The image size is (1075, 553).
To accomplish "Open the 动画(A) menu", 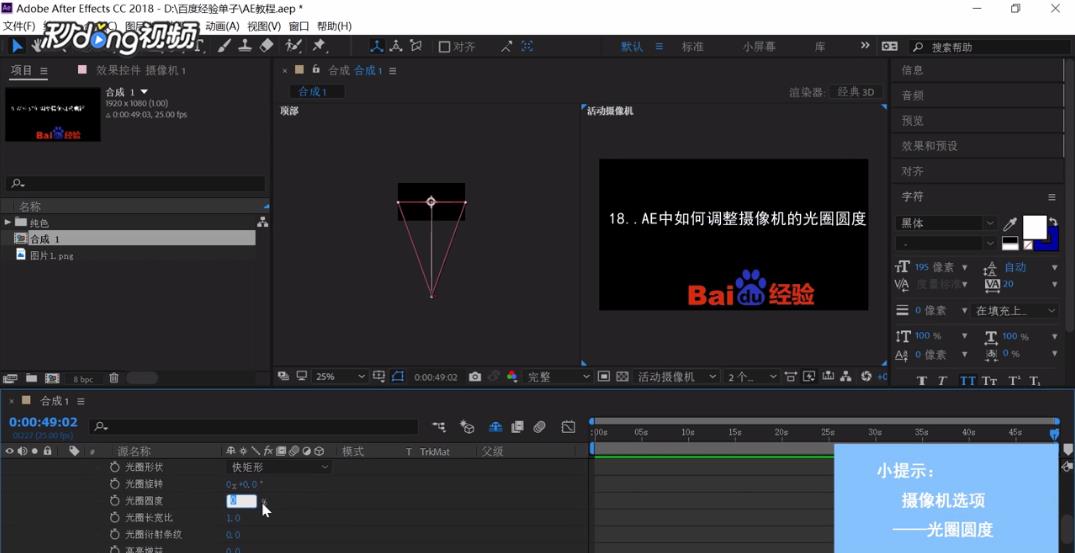I will 222,26.
